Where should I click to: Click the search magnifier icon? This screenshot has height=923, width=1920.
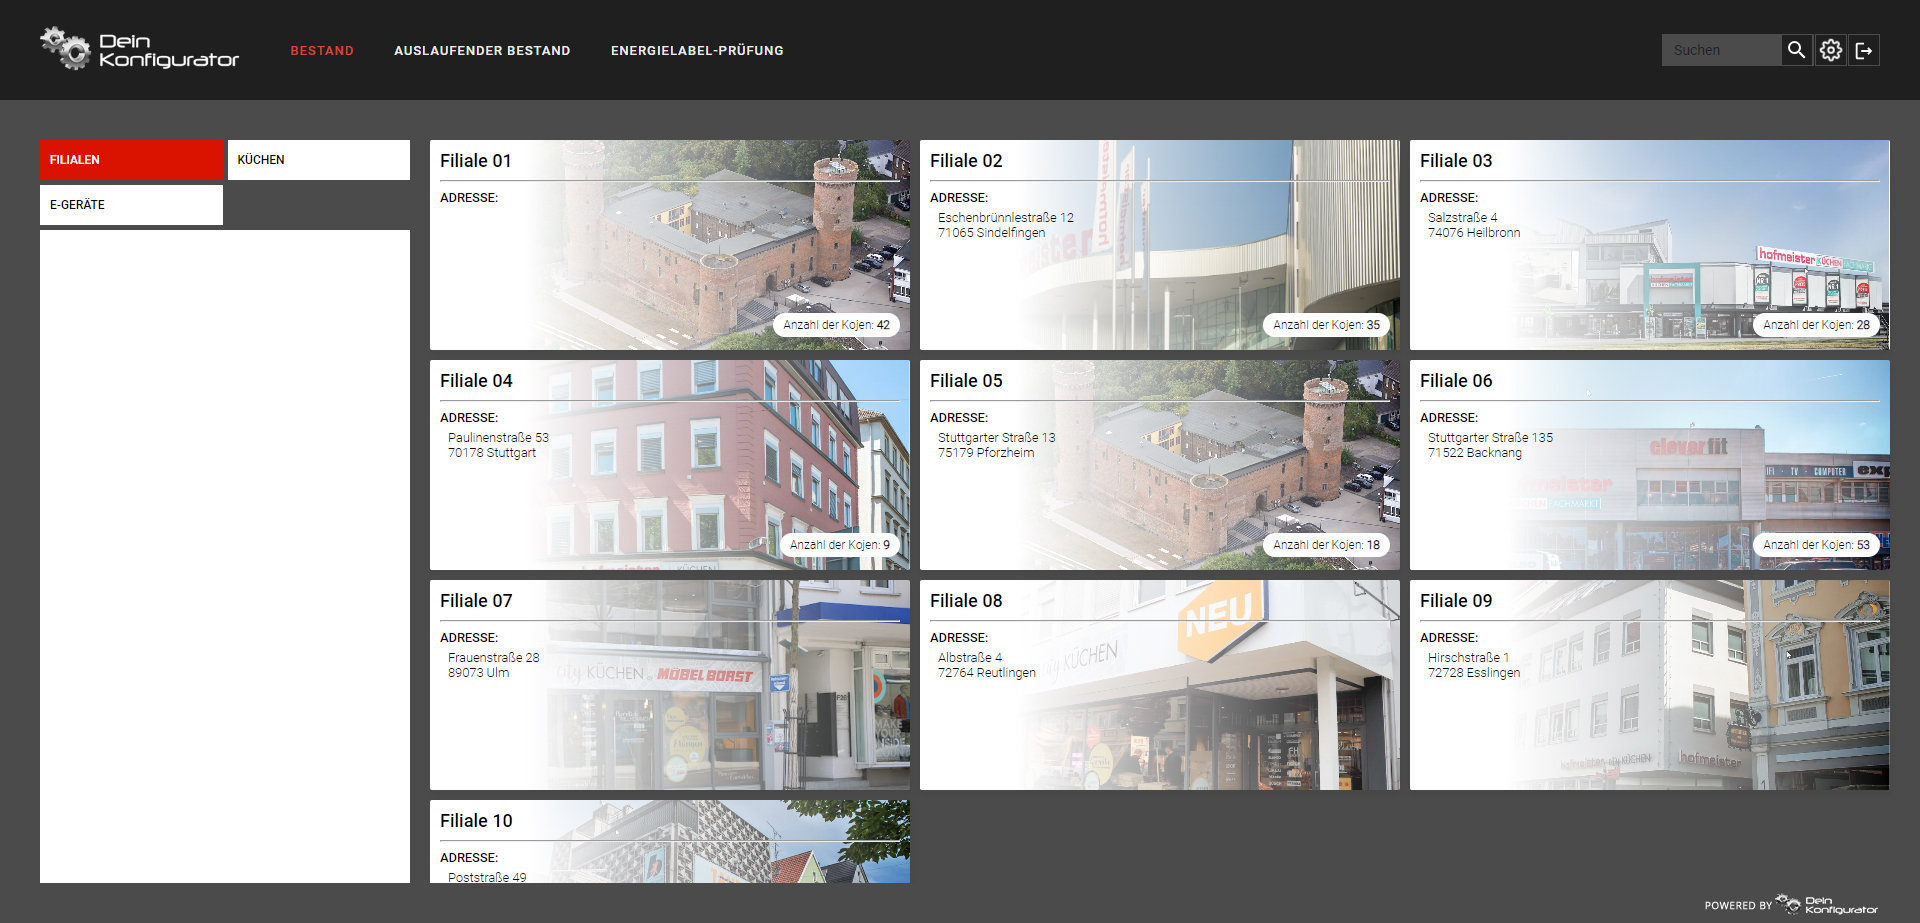click(1796, 50)
